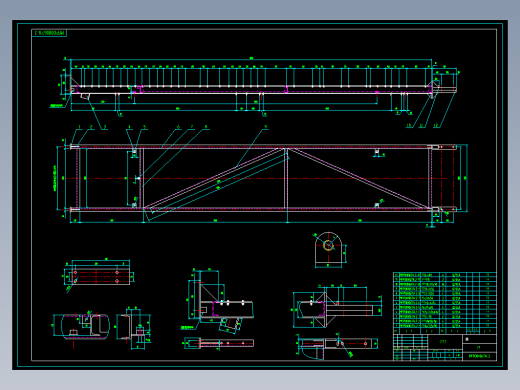Click part balloon number 10 at right end

click(x=408, y=125)
